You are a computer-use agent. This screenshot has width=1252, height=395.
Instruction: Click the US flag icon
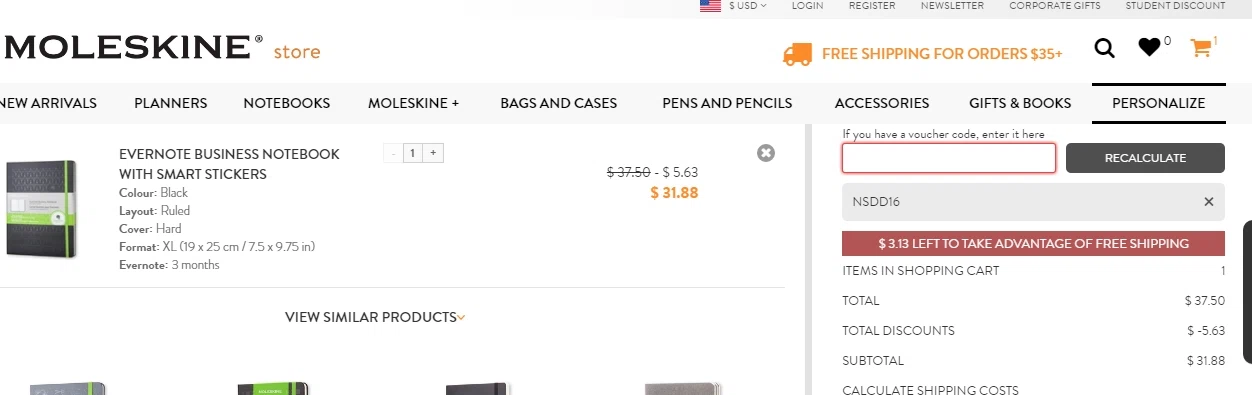[x=710, y=6]
